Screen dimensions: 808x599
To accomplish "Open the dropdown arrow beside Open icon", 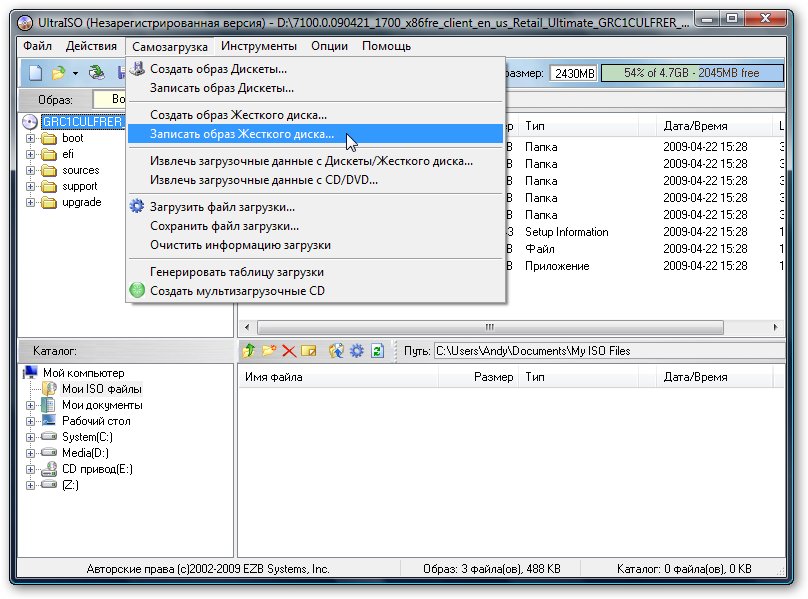I will tap(75, 73).
